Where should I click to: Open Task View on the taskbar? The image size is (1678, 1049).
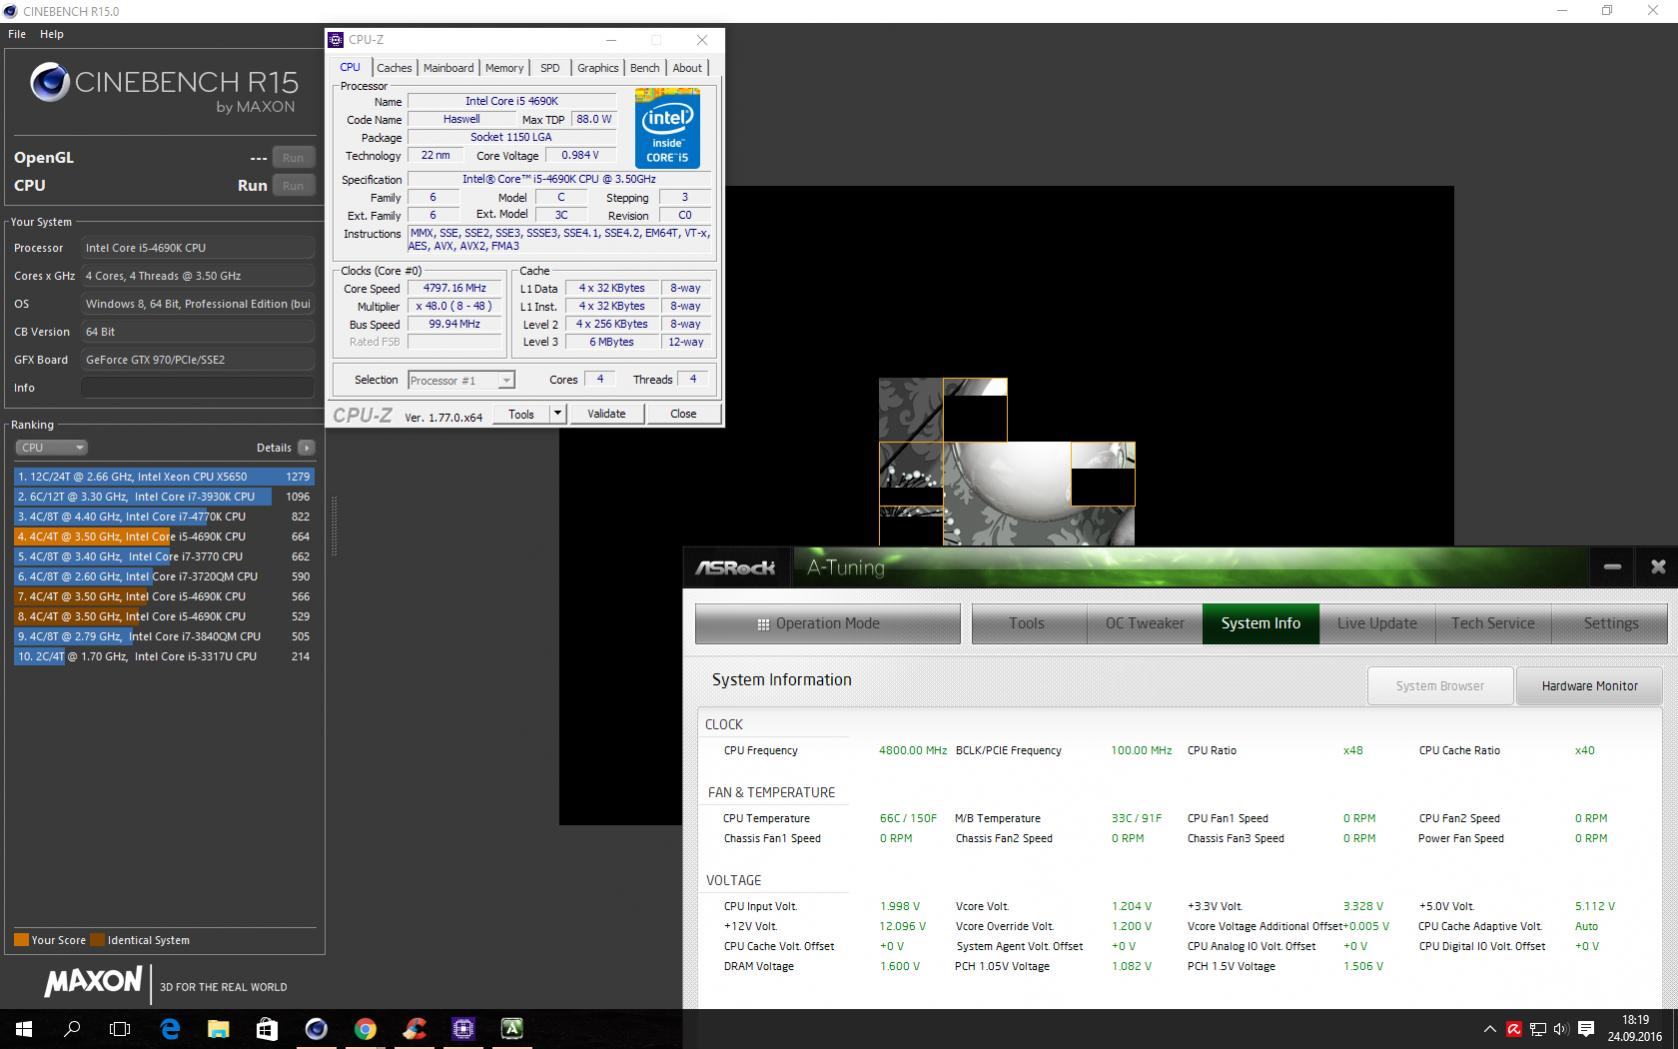click(x=120, y=1028)
